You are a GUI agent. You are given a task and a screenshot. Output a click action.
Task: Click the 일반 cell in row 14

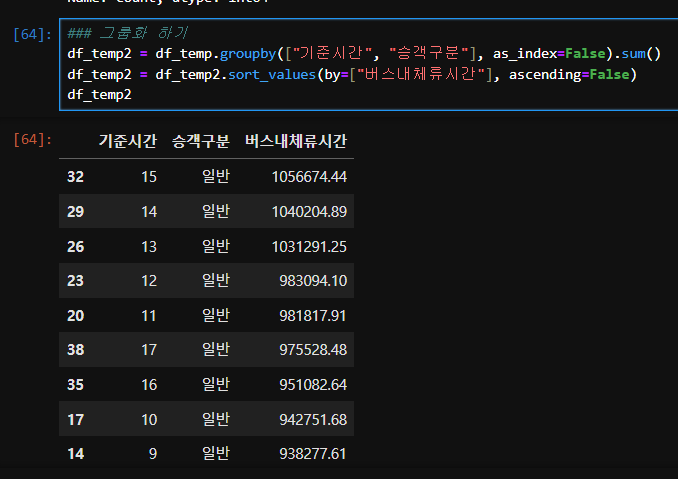216,453
